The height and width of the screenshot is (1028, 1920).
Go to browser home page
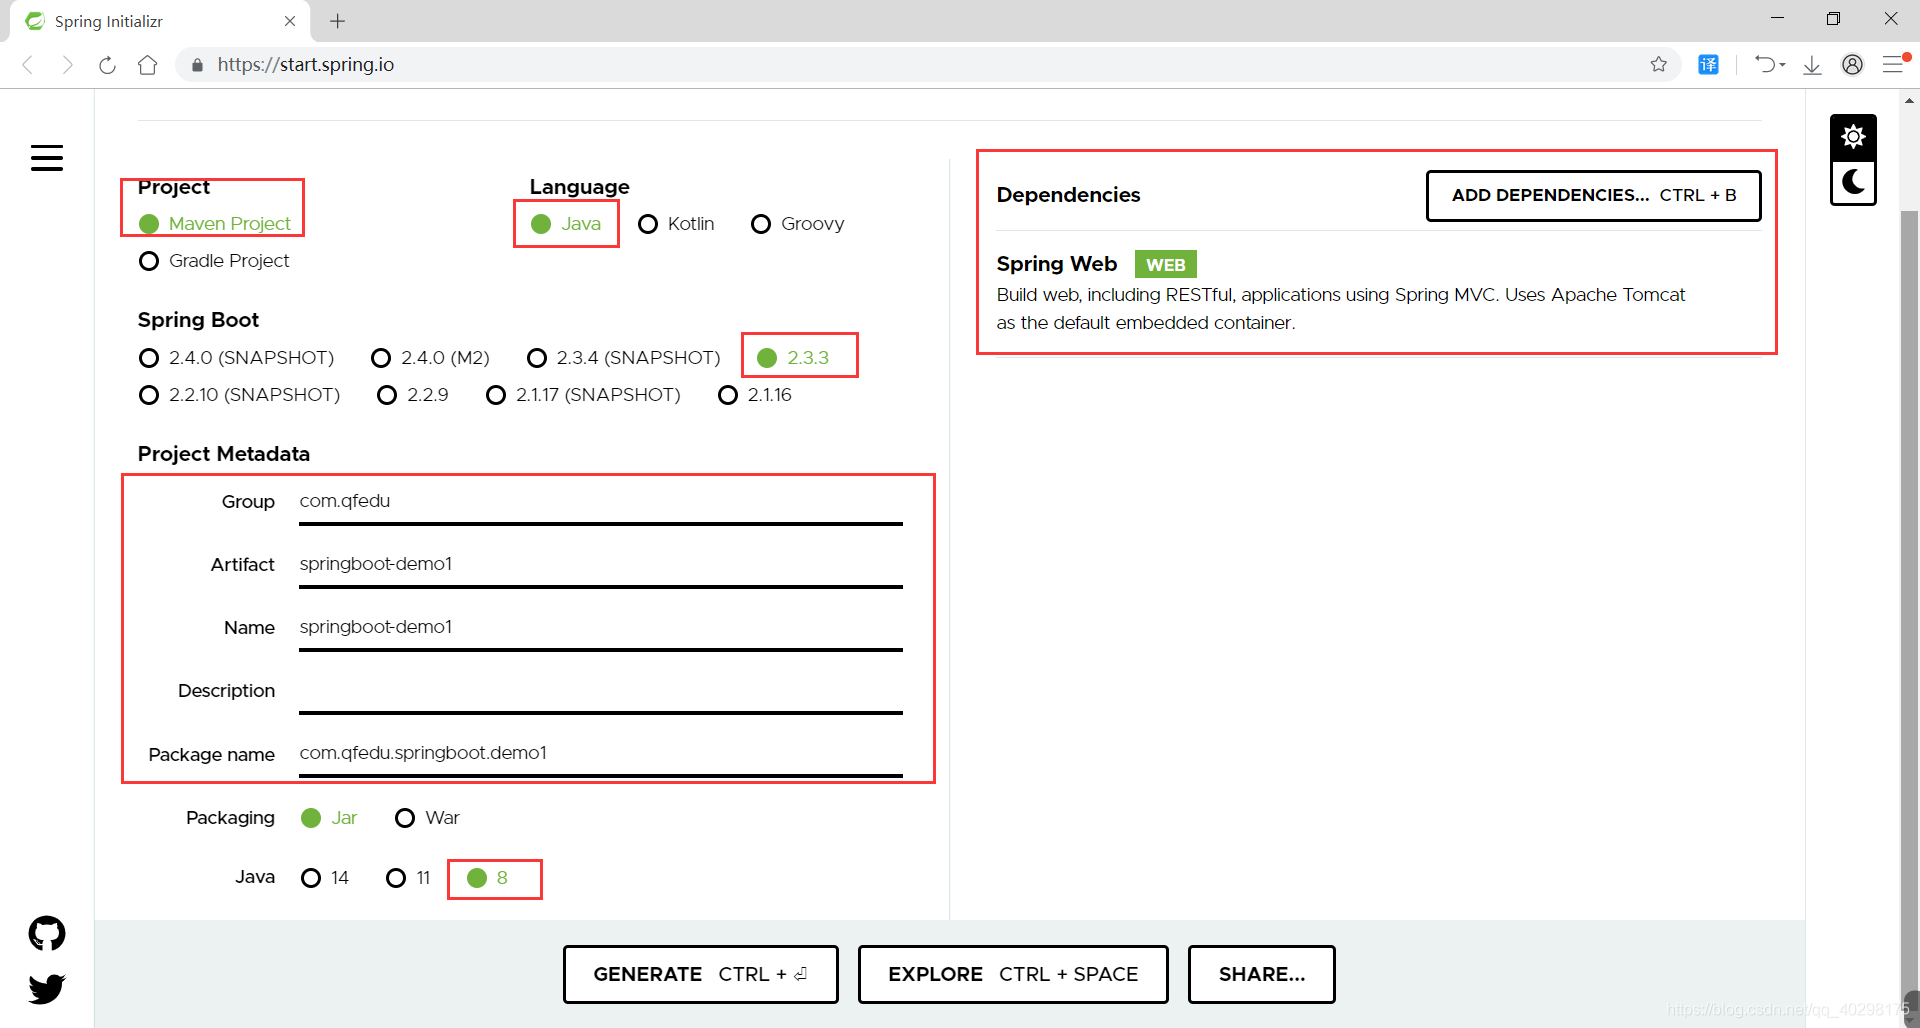coord(147,65)
